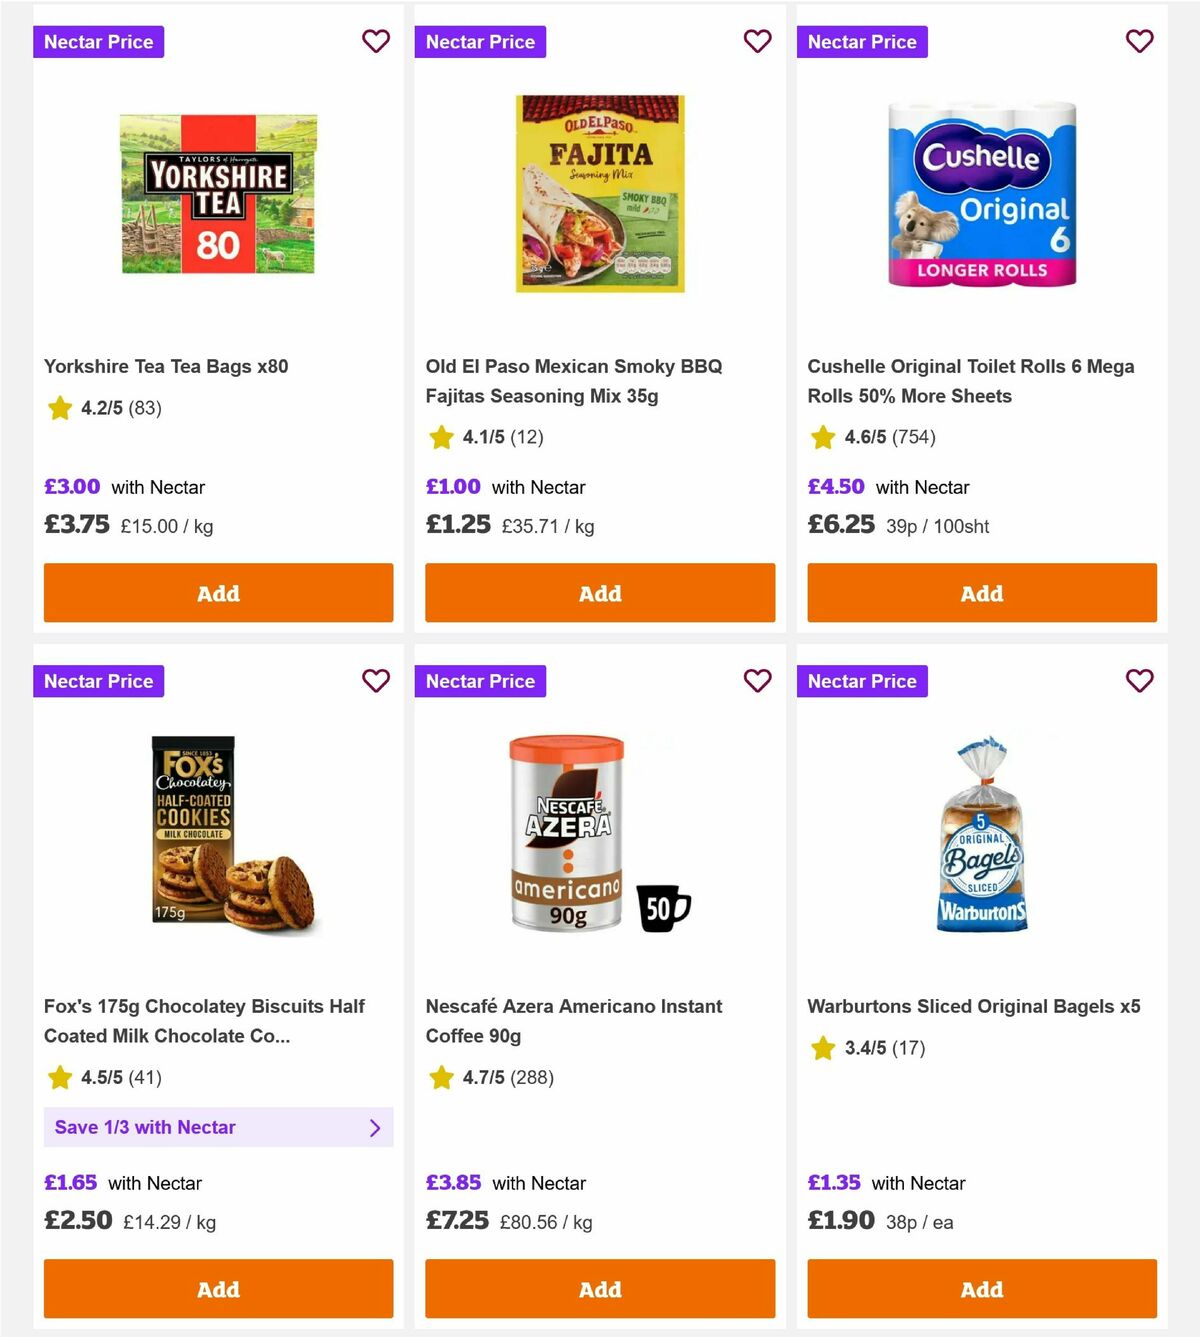Add Cushelle Original Toilet Rolls to basket
This screenshot has width=1200, height=1337.
point(981,593)
